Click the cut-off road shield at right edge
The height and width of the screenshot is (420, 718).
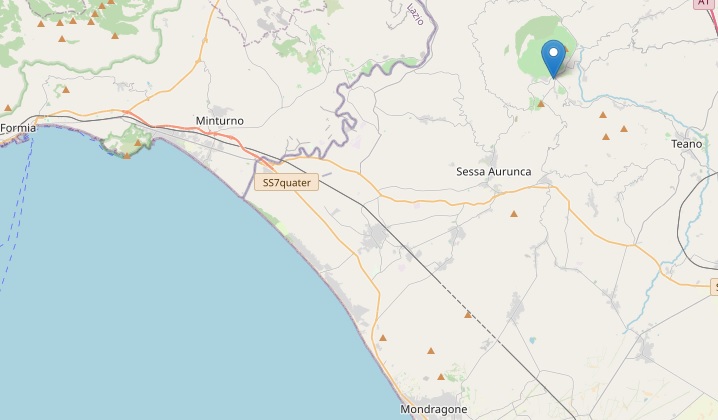[714, 287]
